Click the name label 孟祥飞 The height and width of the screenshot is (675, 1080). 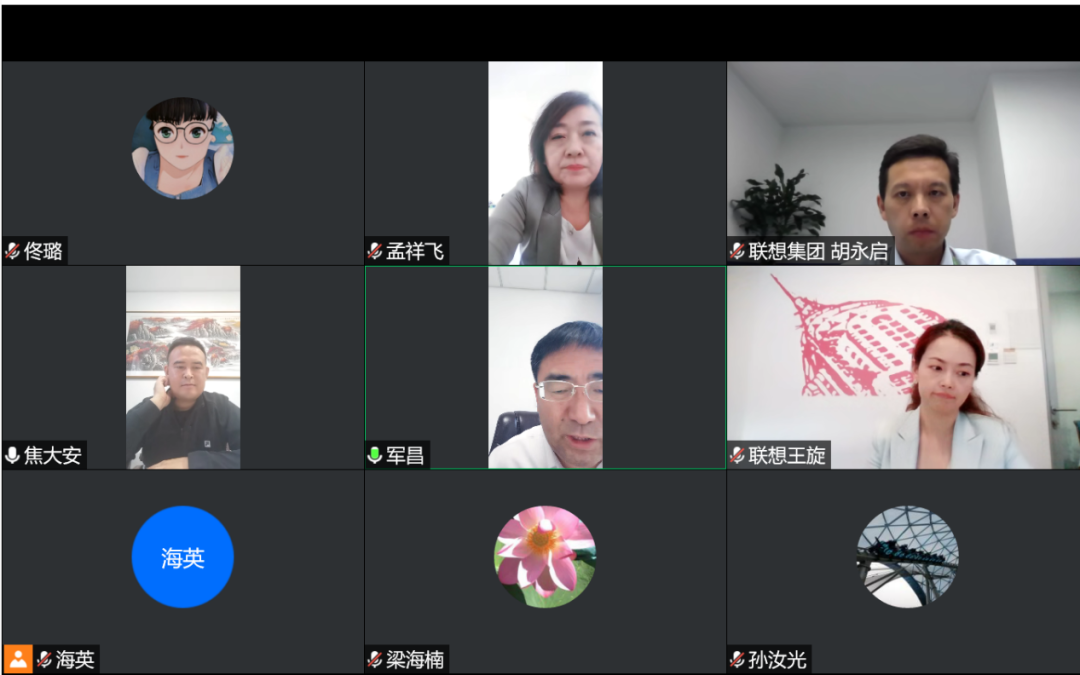(x=415, y=251)
